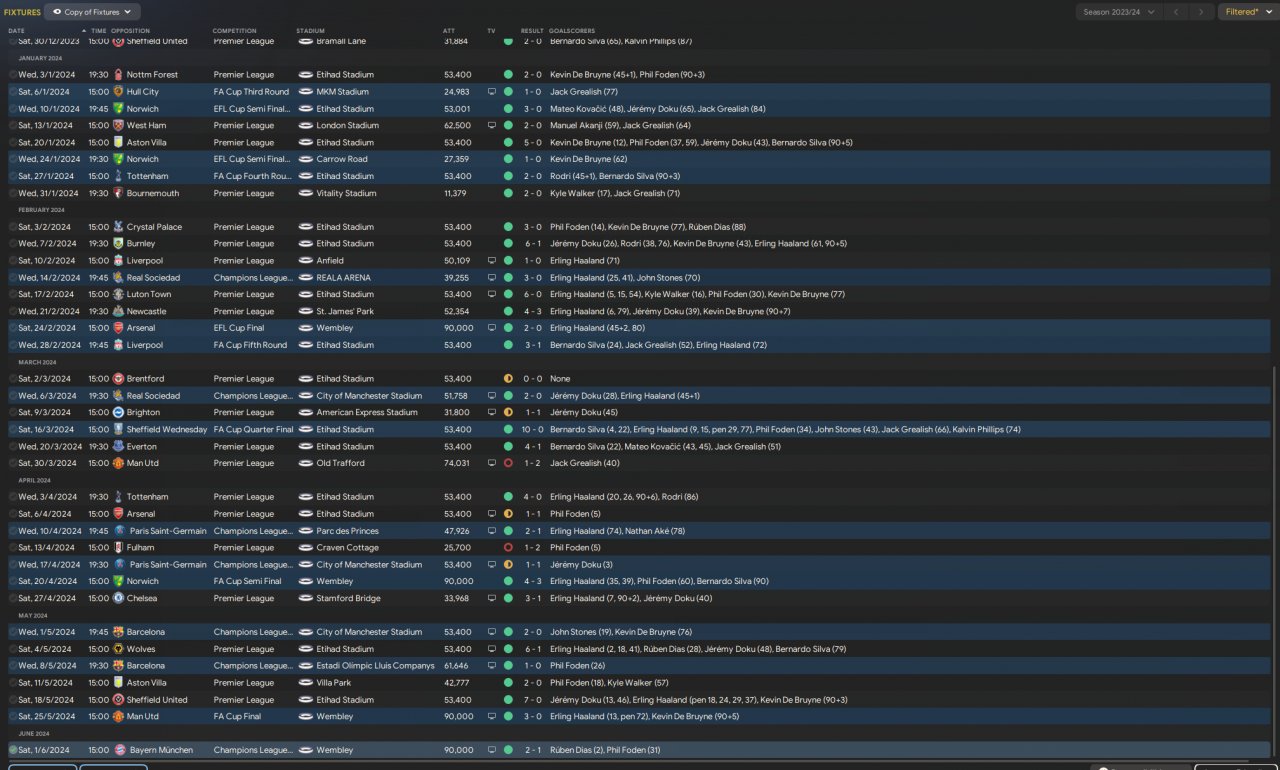This screenshot has width=1280, height=770.
Task: Open the Season 2023/24 dropdown
Action: 1118,12
